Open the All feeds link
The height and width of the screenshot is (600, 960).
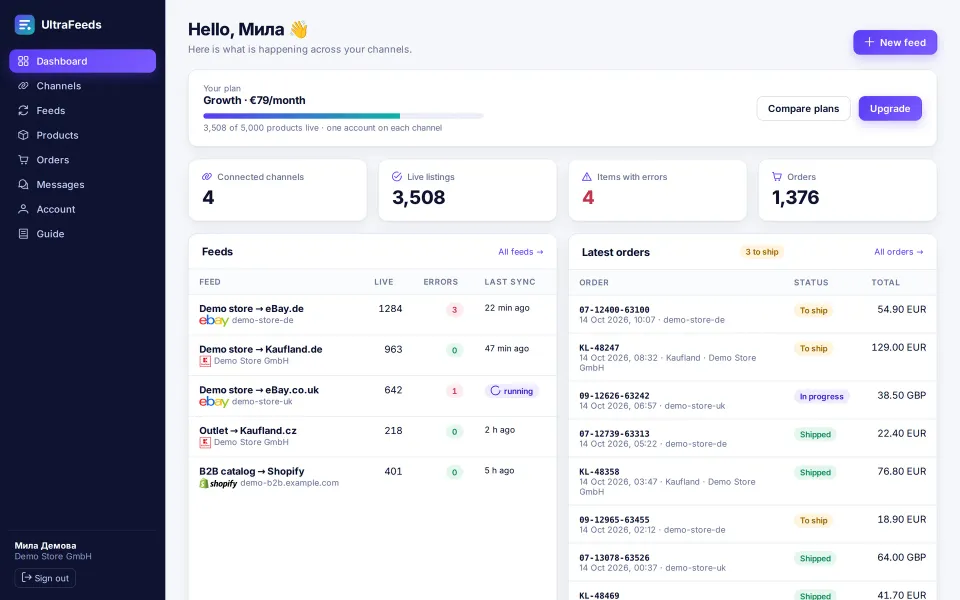[520, 252]
